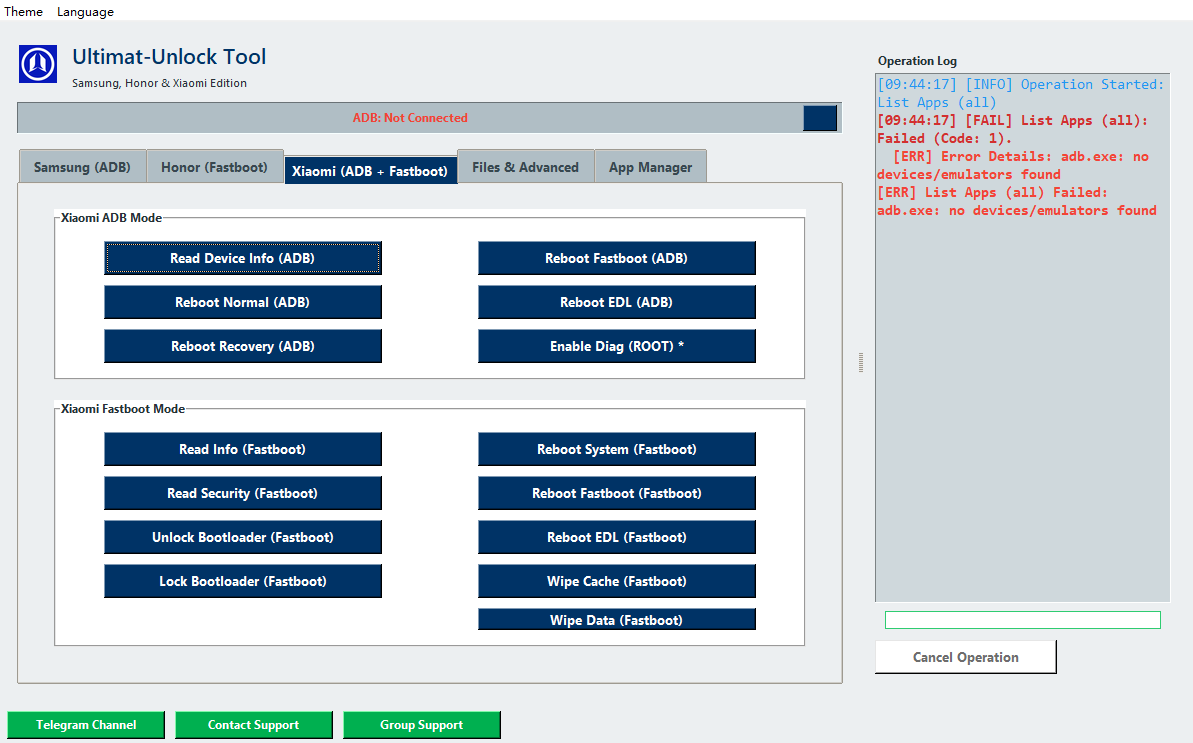This screenshot has height=743, width=1193.
Task: Switch to the Honor (Fastboot) tab
Action: 215,167
